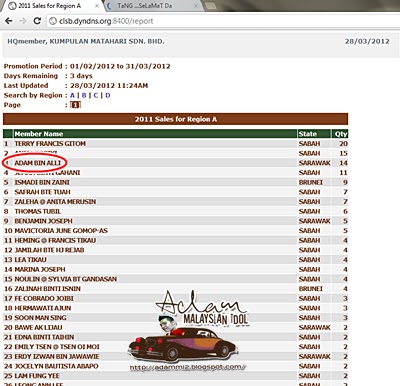Select member name ZALEHA @ ANITA MERUSIN
This screenshot has width=400, height=386.
pos(55,202)
